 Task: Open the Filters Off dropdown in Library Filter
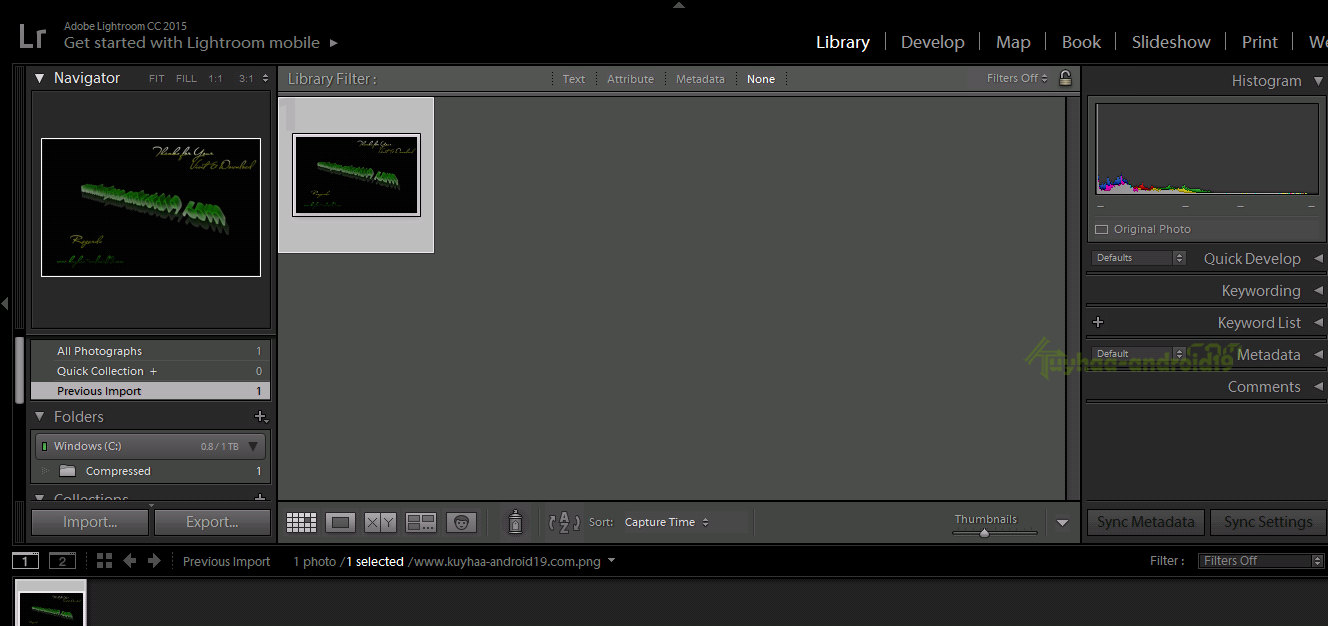[1017, 78]
